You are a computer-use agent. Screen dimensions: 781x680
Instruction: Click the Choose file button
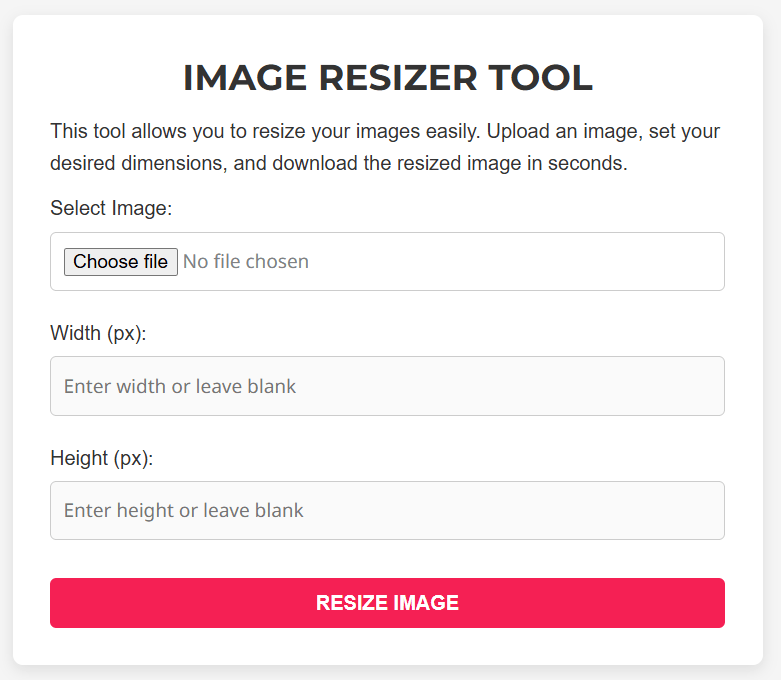[120, 262]
